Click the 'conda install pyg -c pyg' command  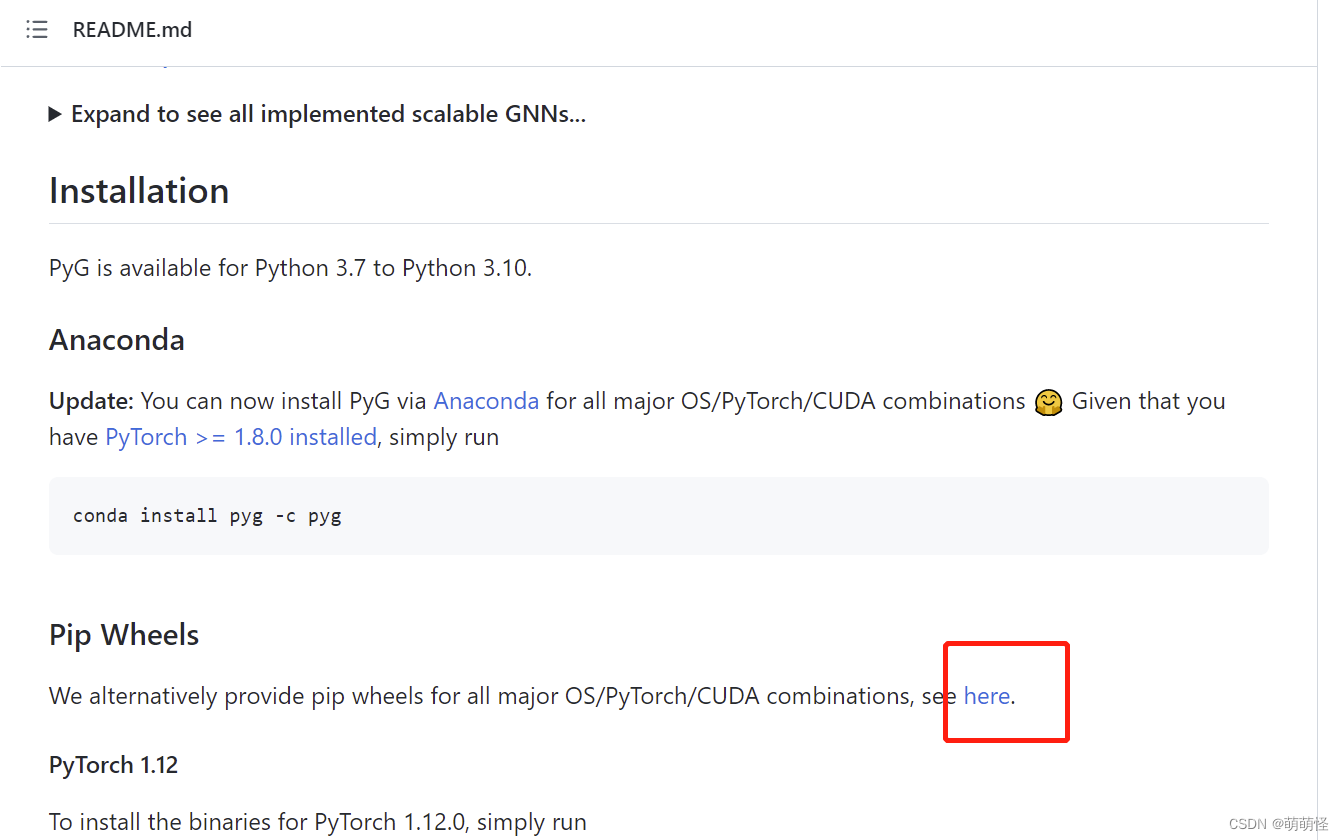pos(207,516)
